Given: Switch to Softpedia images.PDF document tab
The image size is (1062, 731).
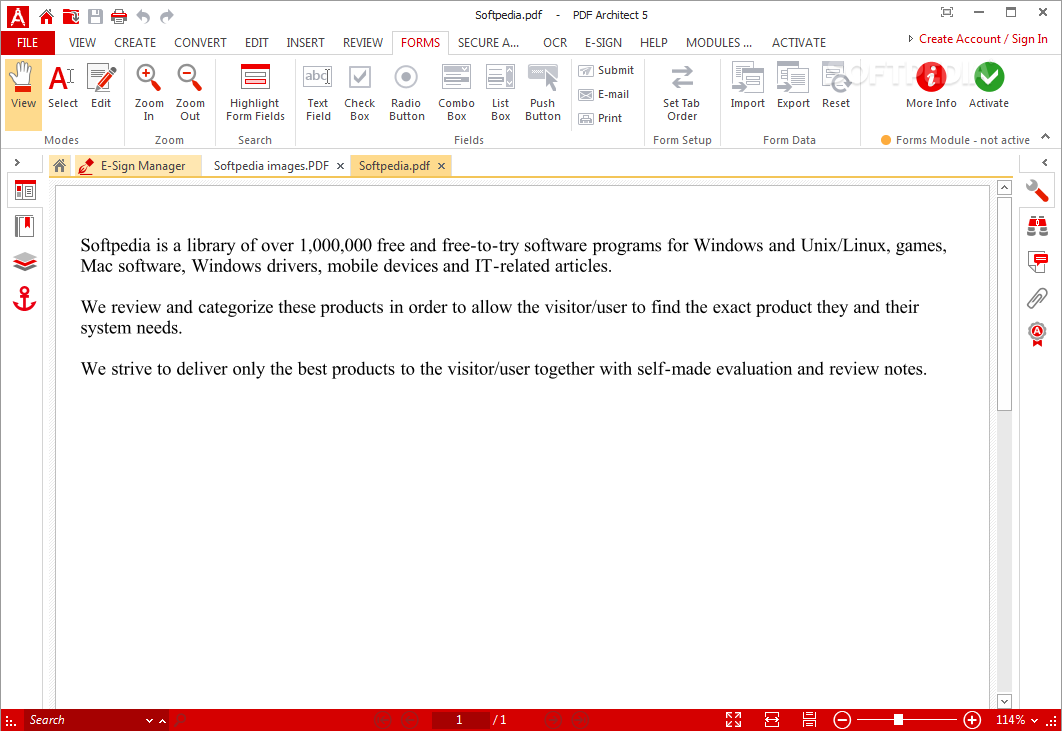Looking at the screenshot, I should tap(271, 166).
